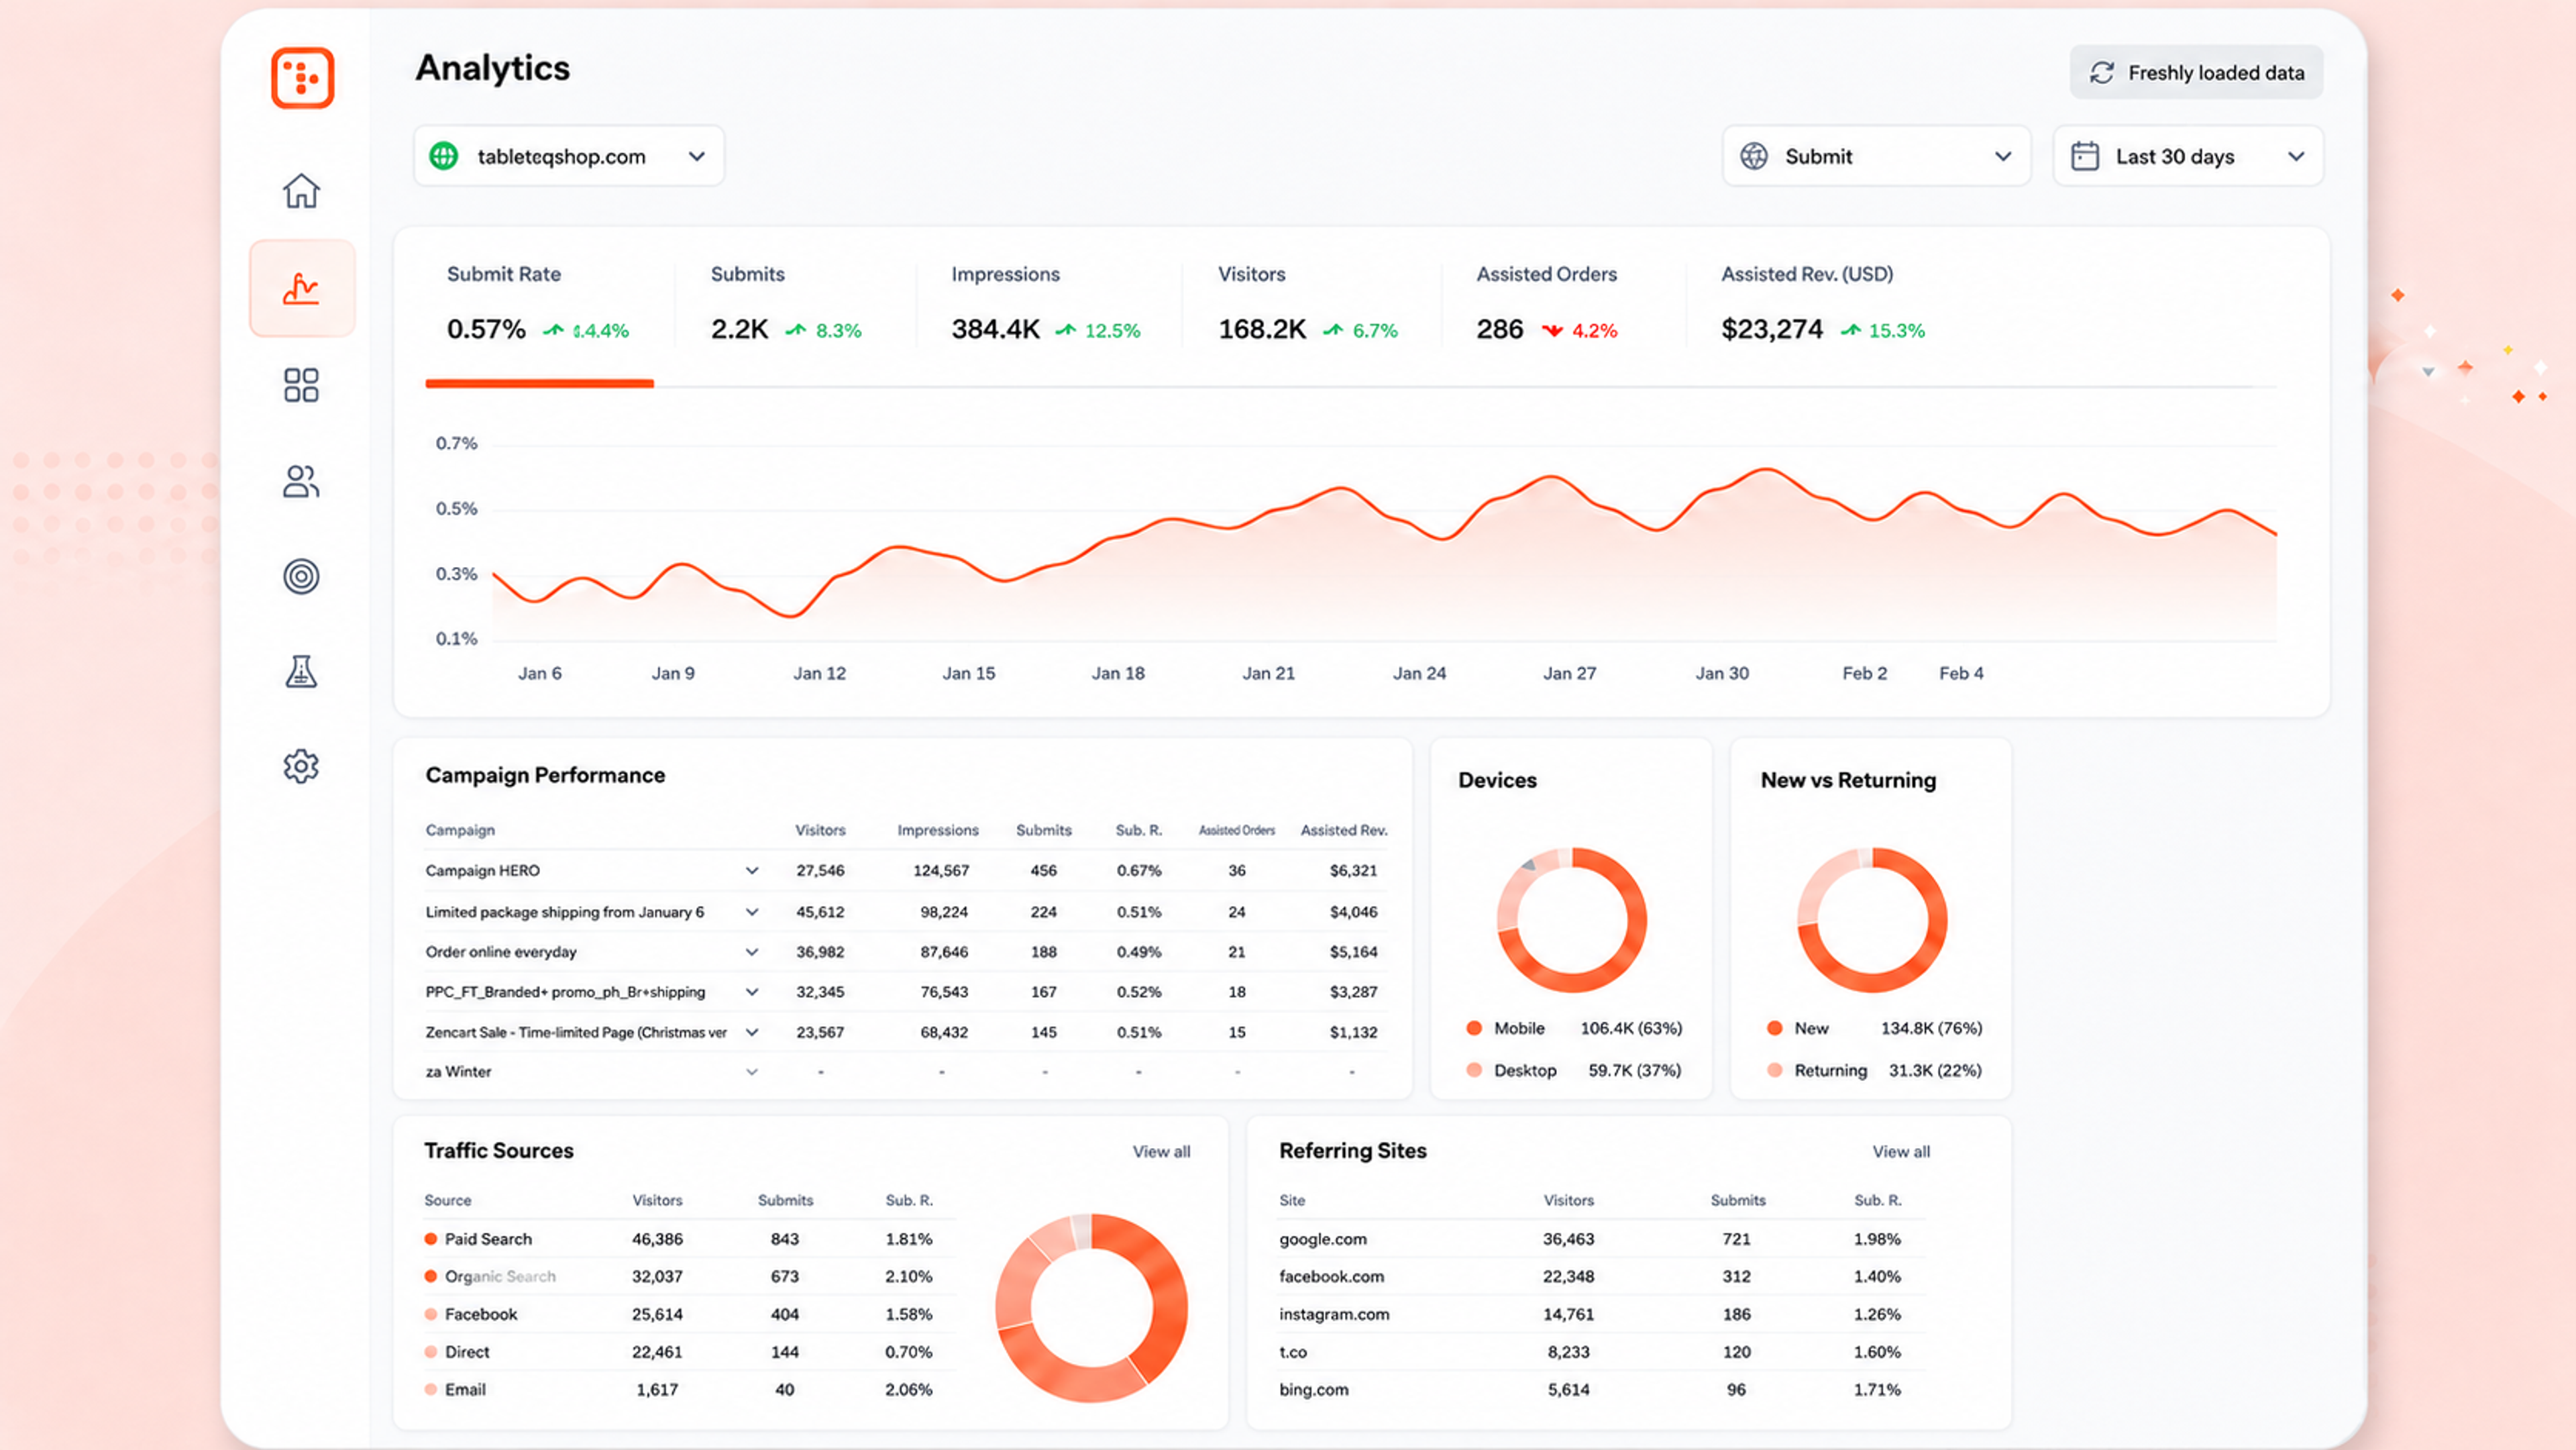Click the Email traffic source row

point(689,1390)
